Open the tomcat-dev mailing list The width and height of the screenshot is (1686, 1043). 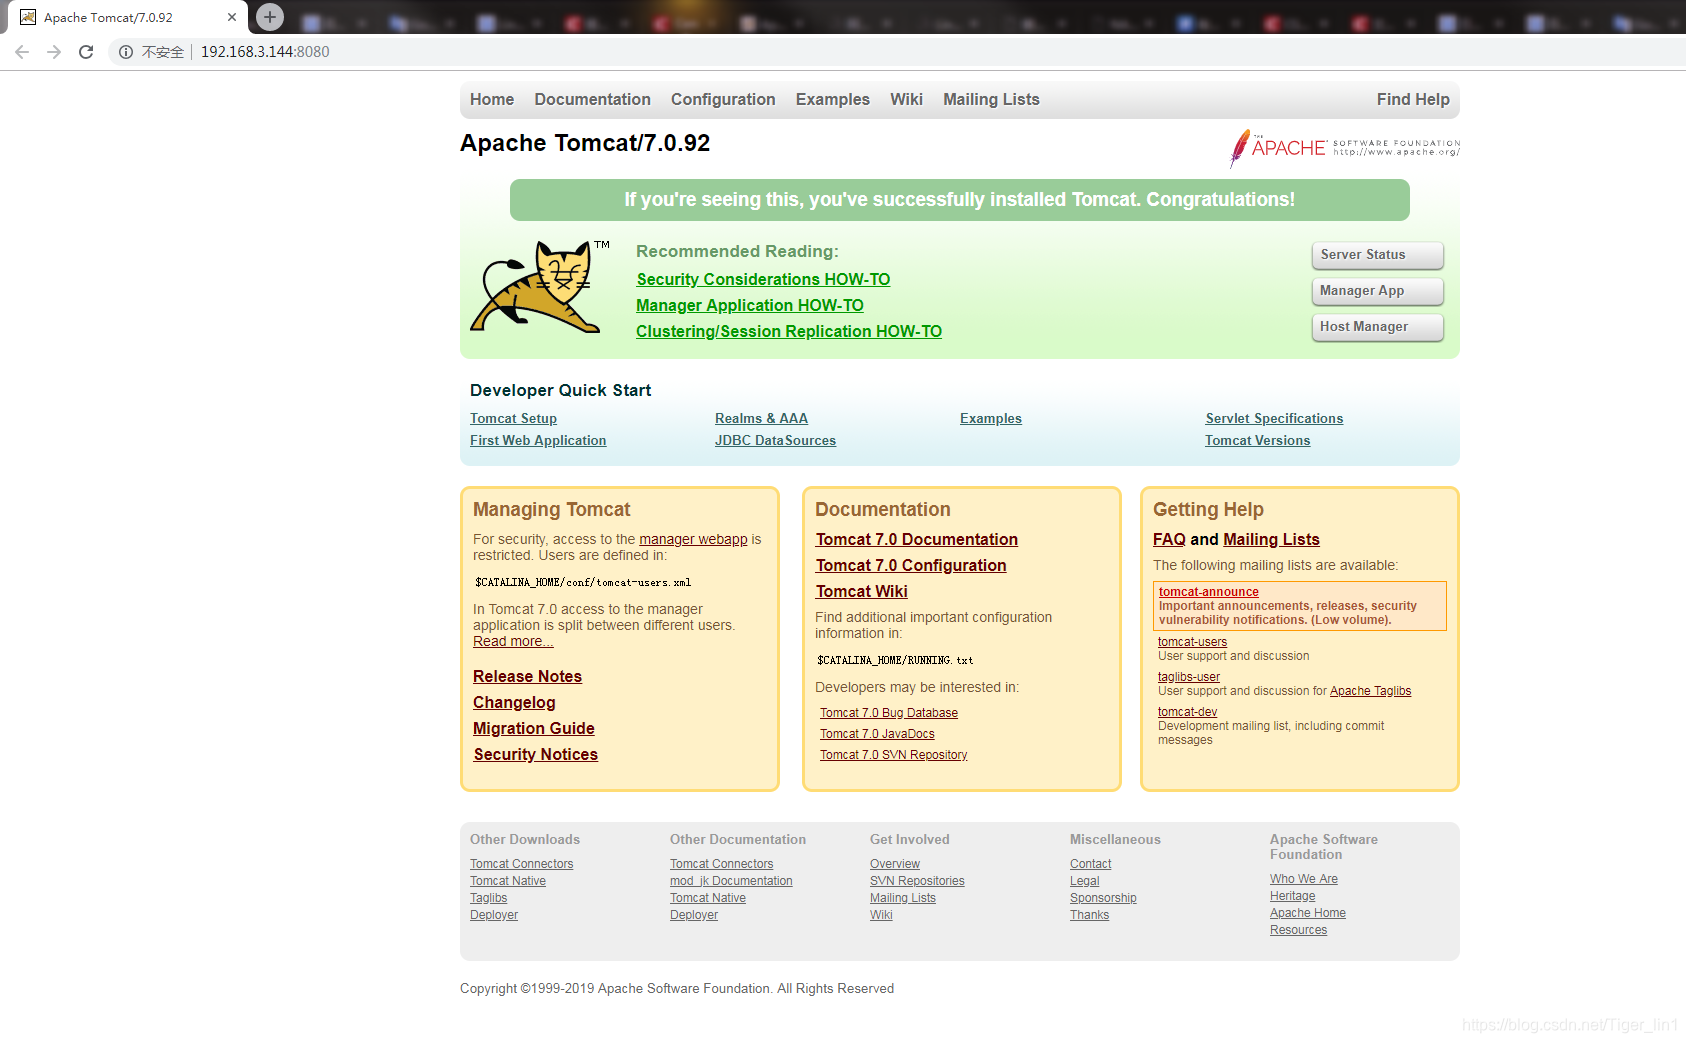coord(1187,712)
